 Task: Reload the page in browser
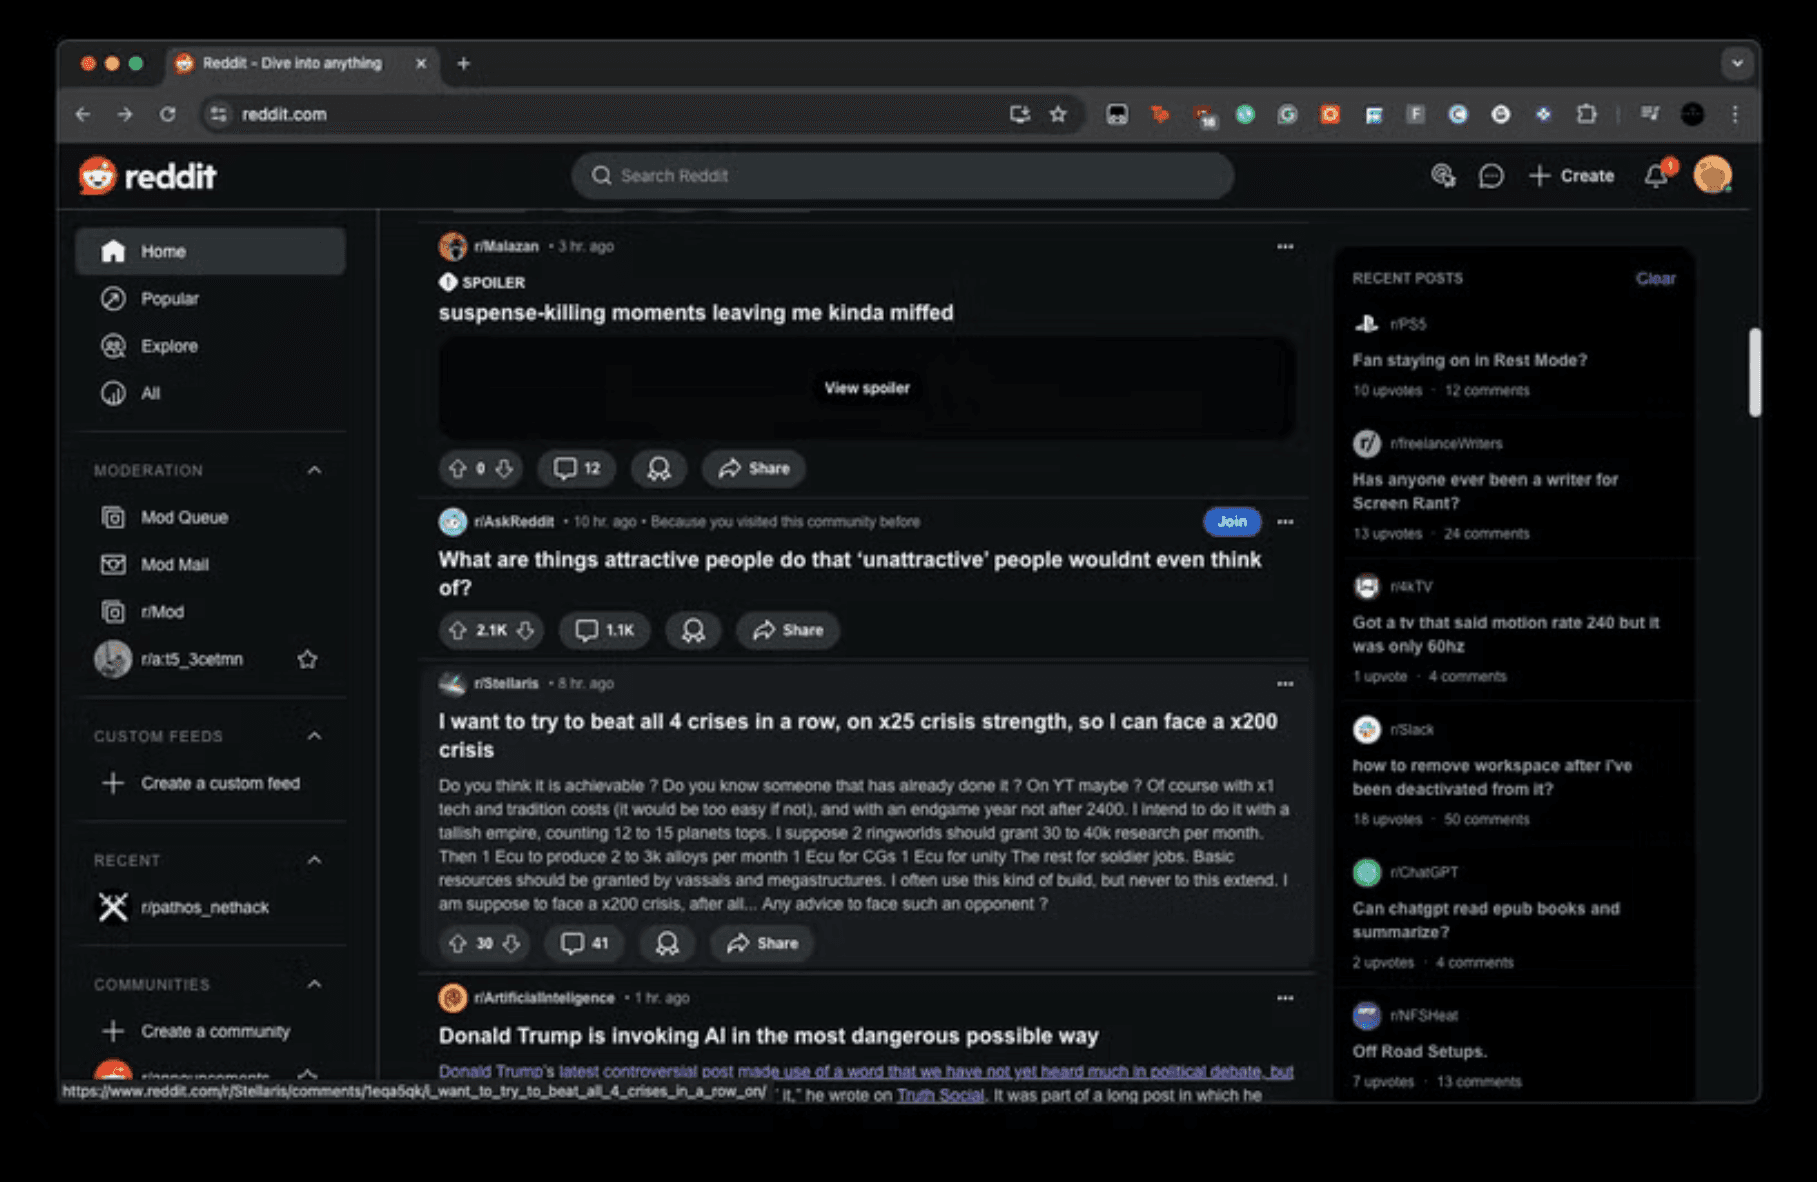(x=167, y=114)
